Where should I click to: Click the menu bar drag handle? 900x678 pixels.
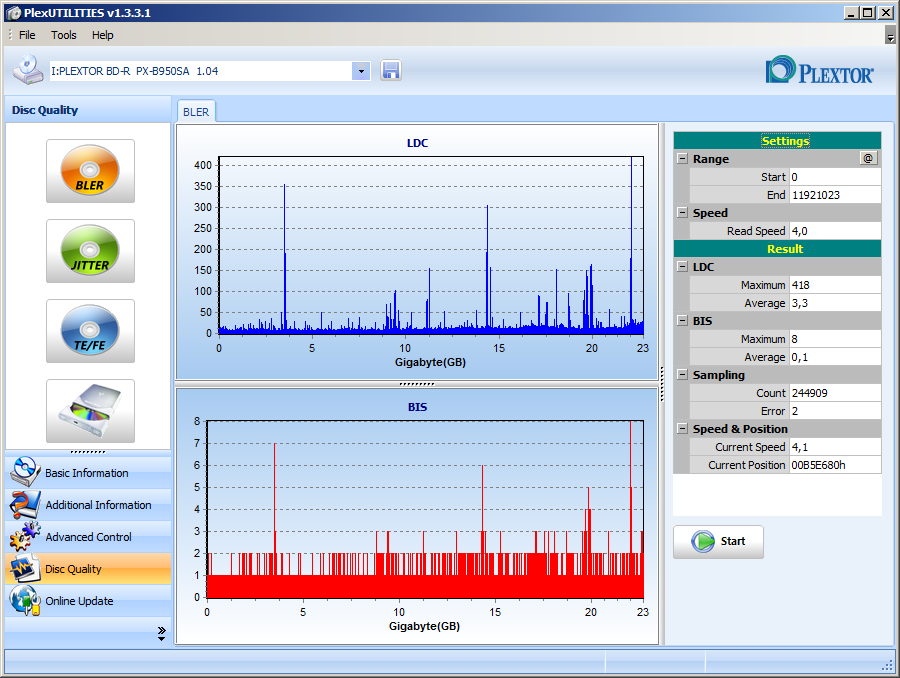point(10,35)
